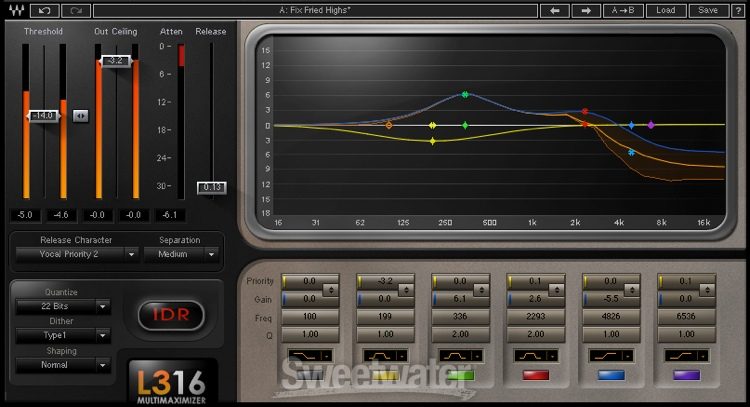Select the green node on the zero line
This screenshot has height=407, width=750.
[x=465, y=125]
